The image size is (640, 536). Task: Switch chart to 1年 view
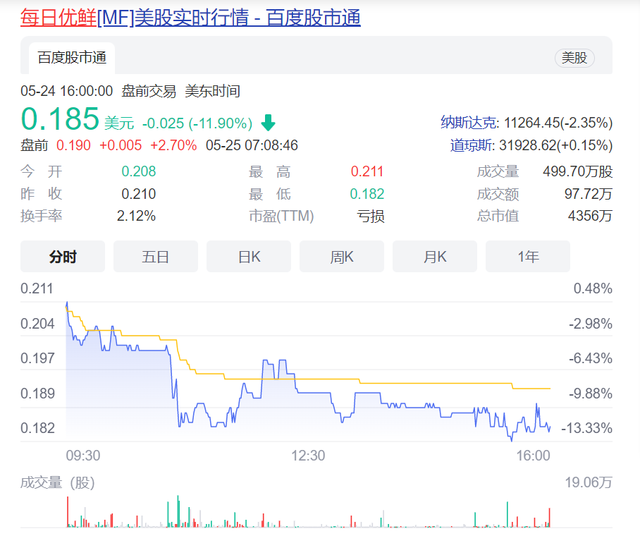[528, 256]
